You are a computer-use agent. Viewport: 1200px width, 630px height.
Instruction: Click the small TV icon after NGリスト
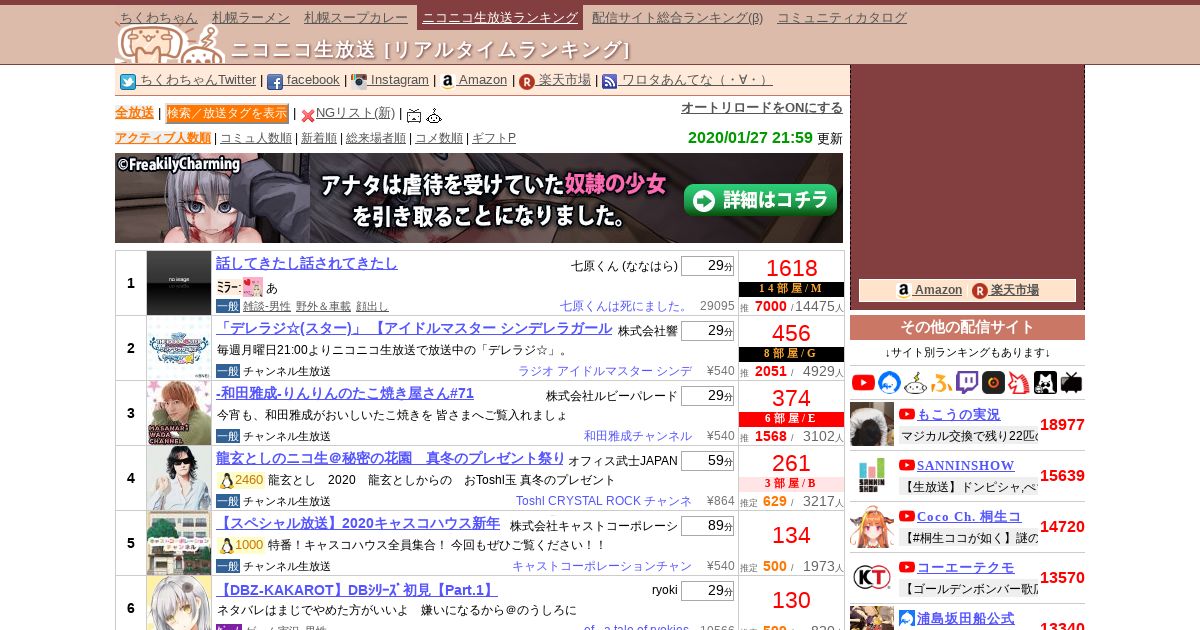[414, 116]
